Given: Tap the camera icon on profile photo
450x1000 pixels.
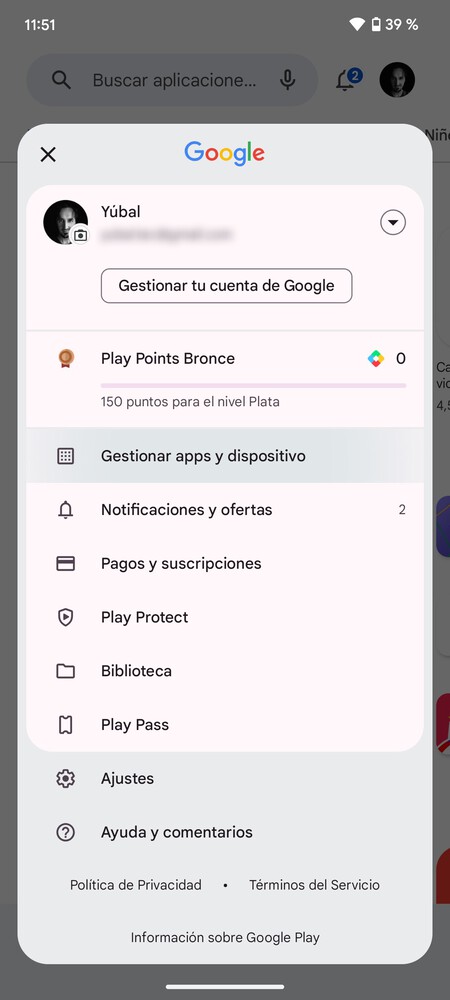Looking at the screenshot, I should (x=80, y=235).
